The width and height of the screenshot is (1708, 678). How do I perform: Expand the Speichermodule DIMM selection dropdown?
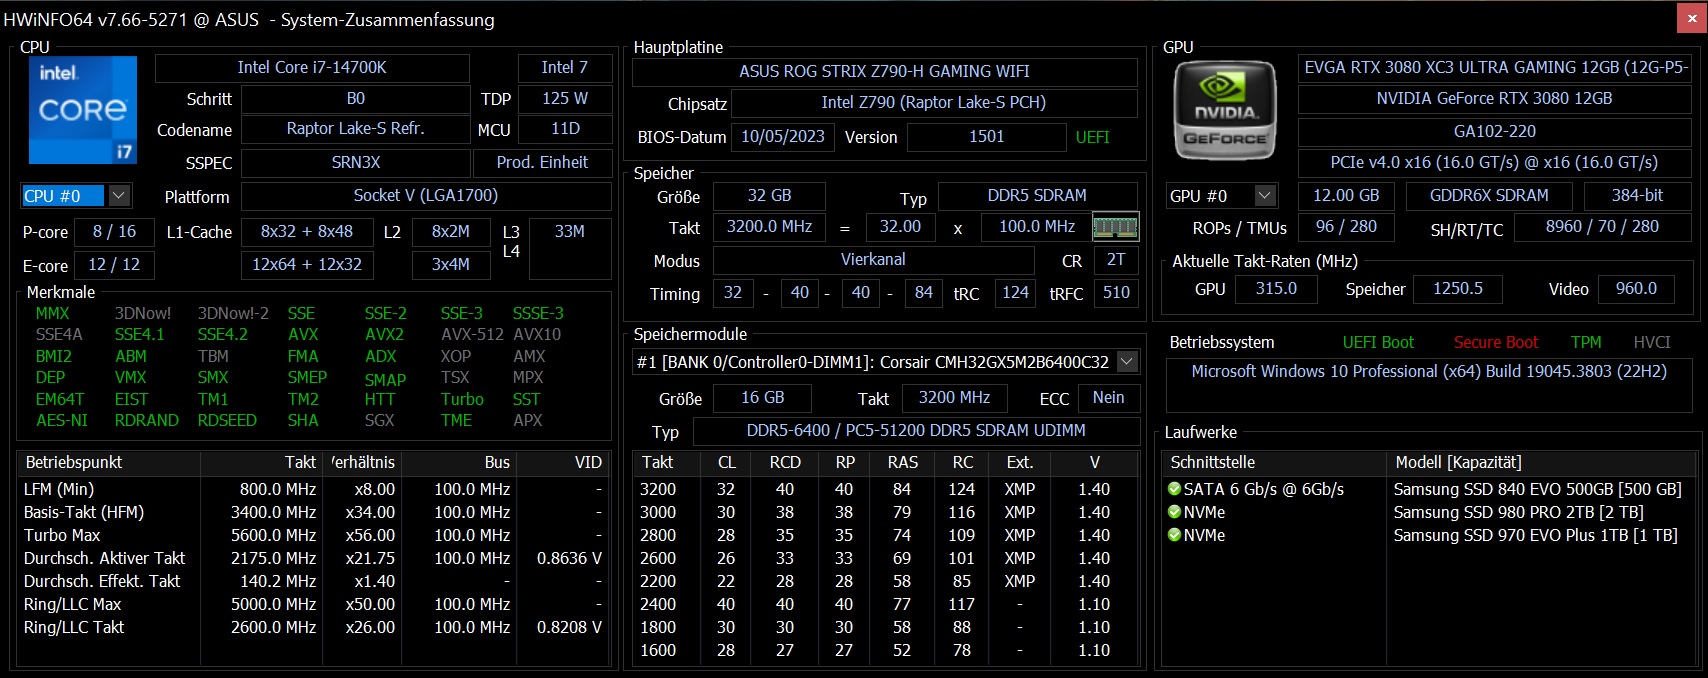click(1127, 362)
